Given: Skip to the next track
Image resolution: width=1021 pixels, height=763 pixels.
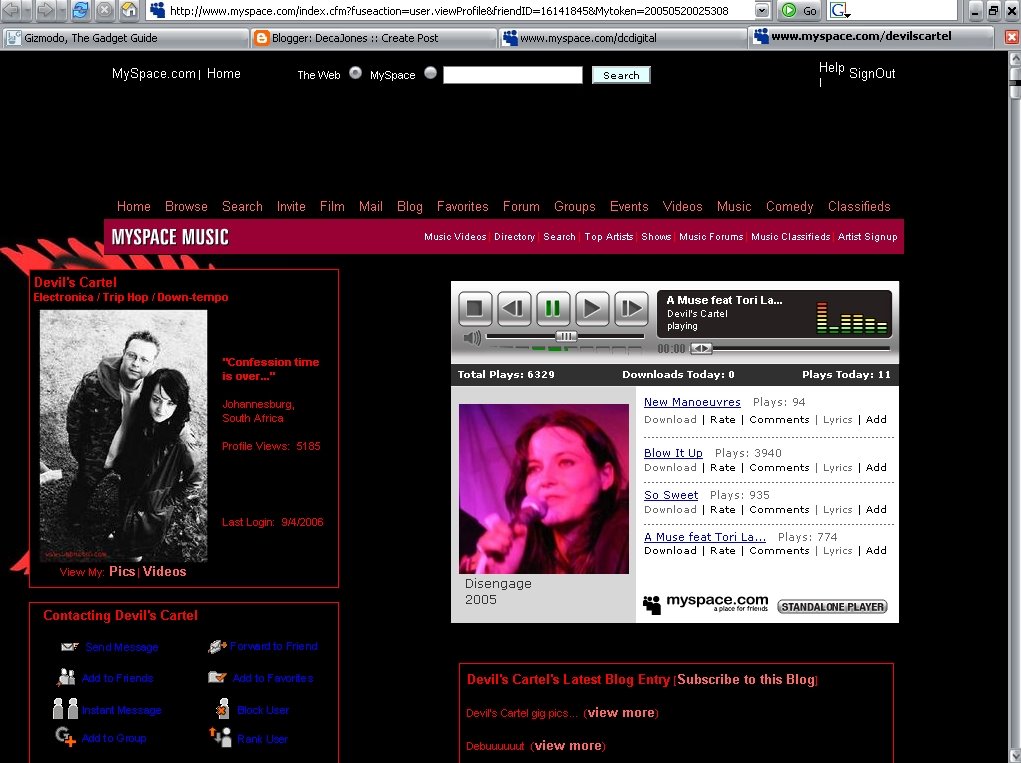Looking at the screenshot, I should point(631,308).
